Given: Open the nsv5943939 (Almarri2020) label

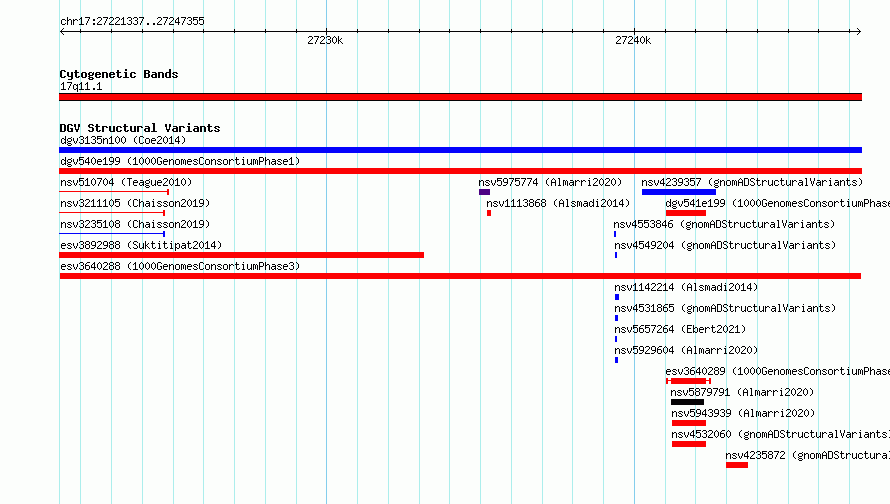Looking at the screenshot, I should click(x=743, y=413).
